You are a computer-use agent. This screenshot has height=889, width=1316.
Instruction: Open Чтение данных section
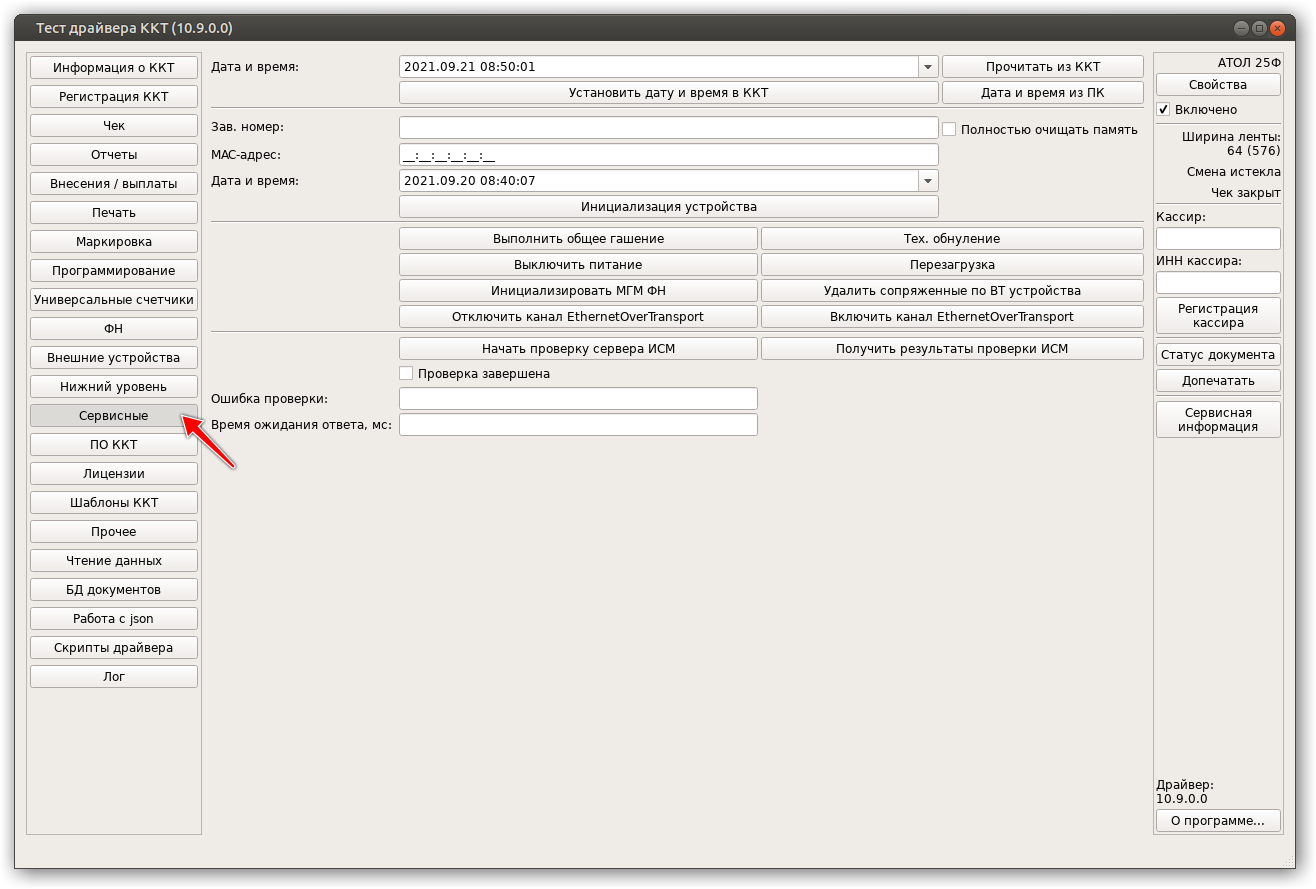(114, 561)
